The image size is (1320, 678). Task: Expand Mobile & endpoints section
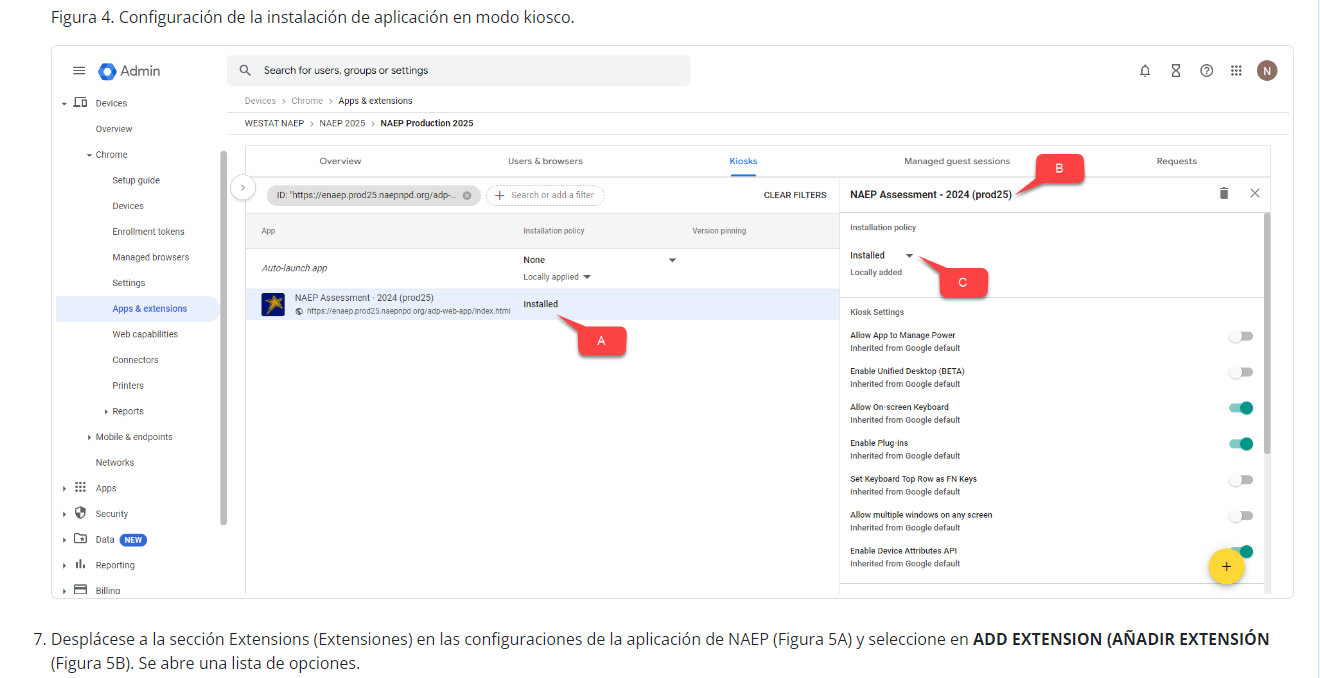[x=89, y=437]
